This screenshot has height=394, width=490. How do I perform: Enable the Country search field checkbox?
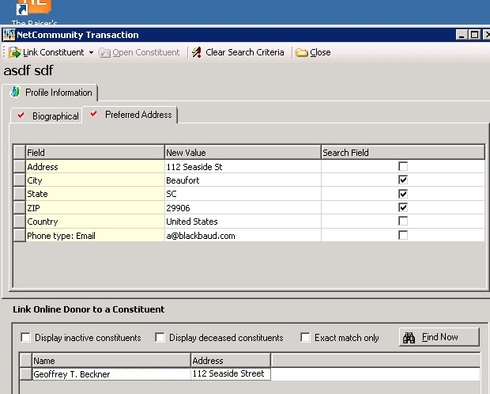(x=403, y=221)
